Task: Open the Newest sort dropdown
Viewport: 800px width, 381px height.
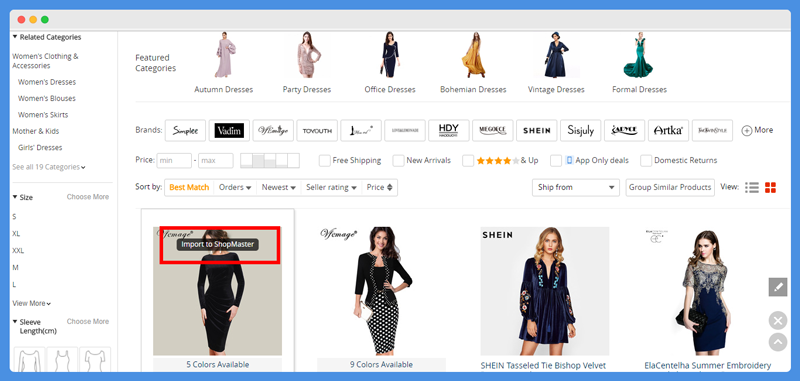Action: click(279, 187)
